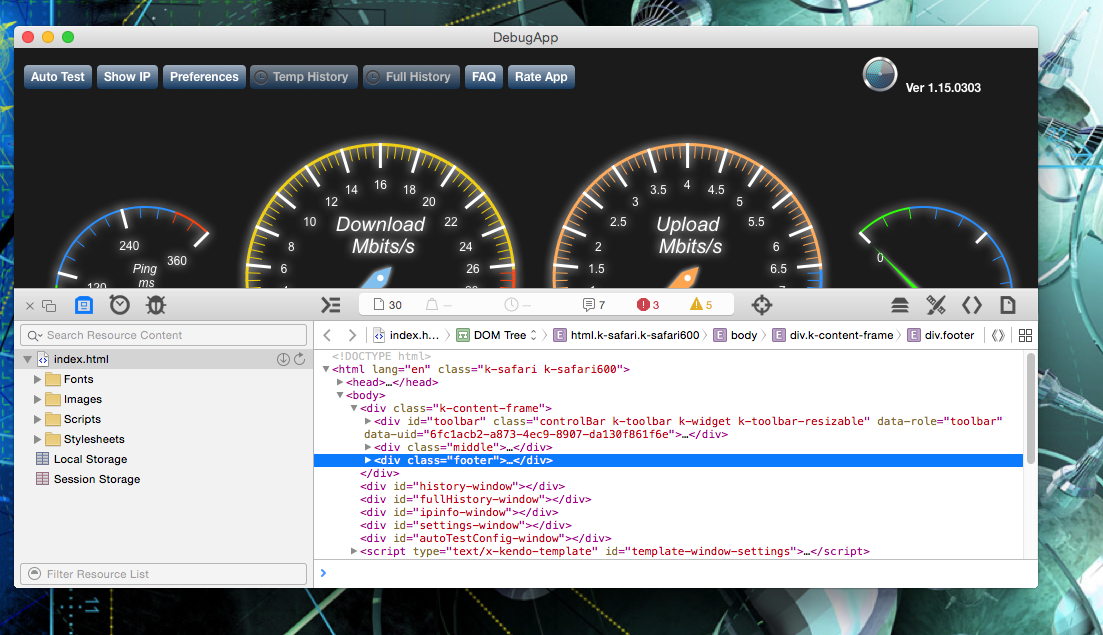
Task: Open the Debugger bug icon
Action: coord(155,305)
